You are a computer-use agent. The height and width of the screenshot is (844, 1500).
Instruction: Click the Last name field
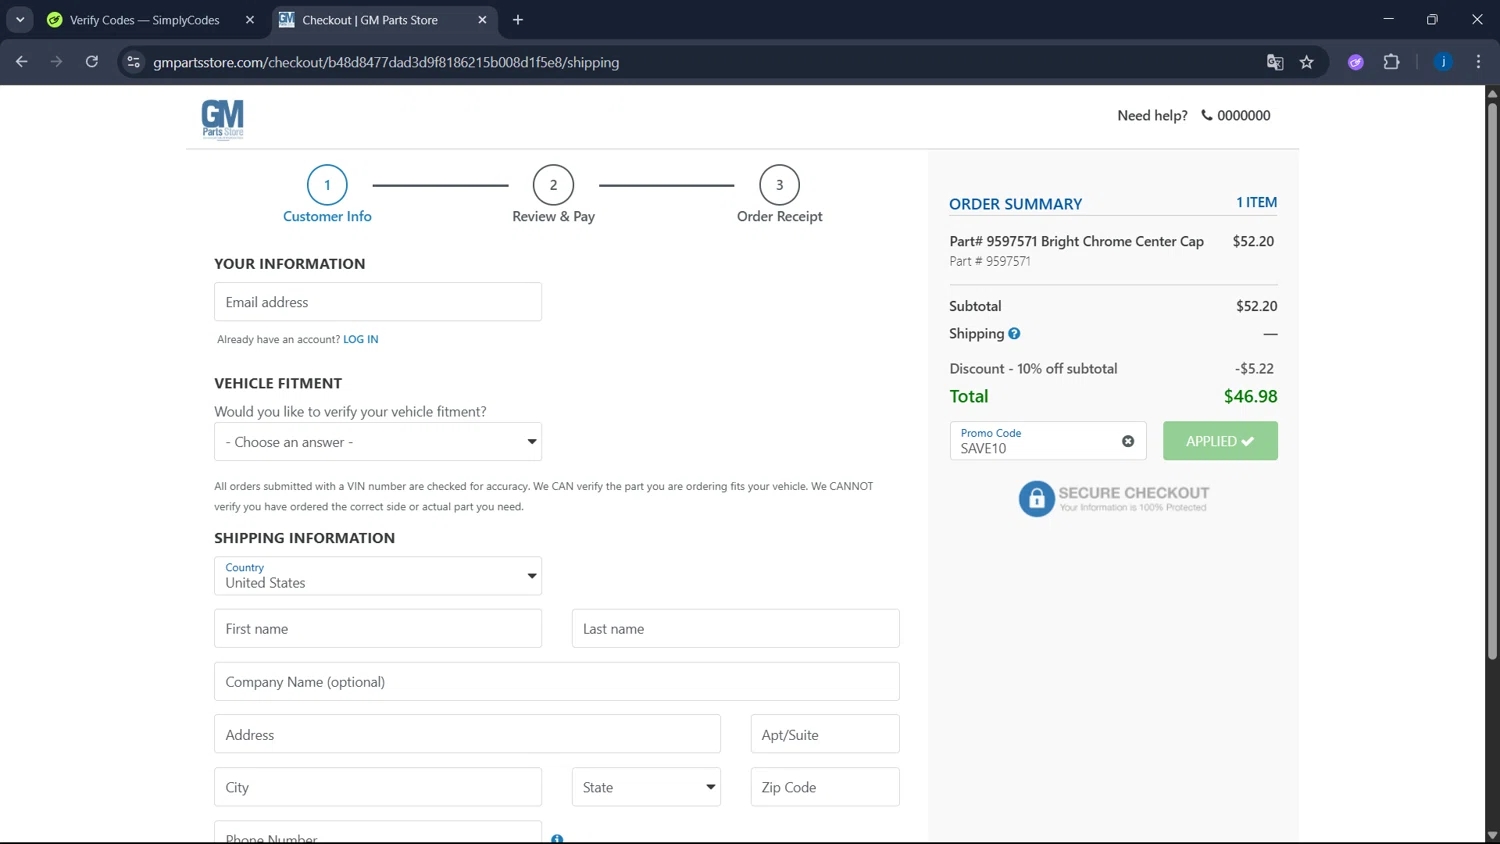736,629
